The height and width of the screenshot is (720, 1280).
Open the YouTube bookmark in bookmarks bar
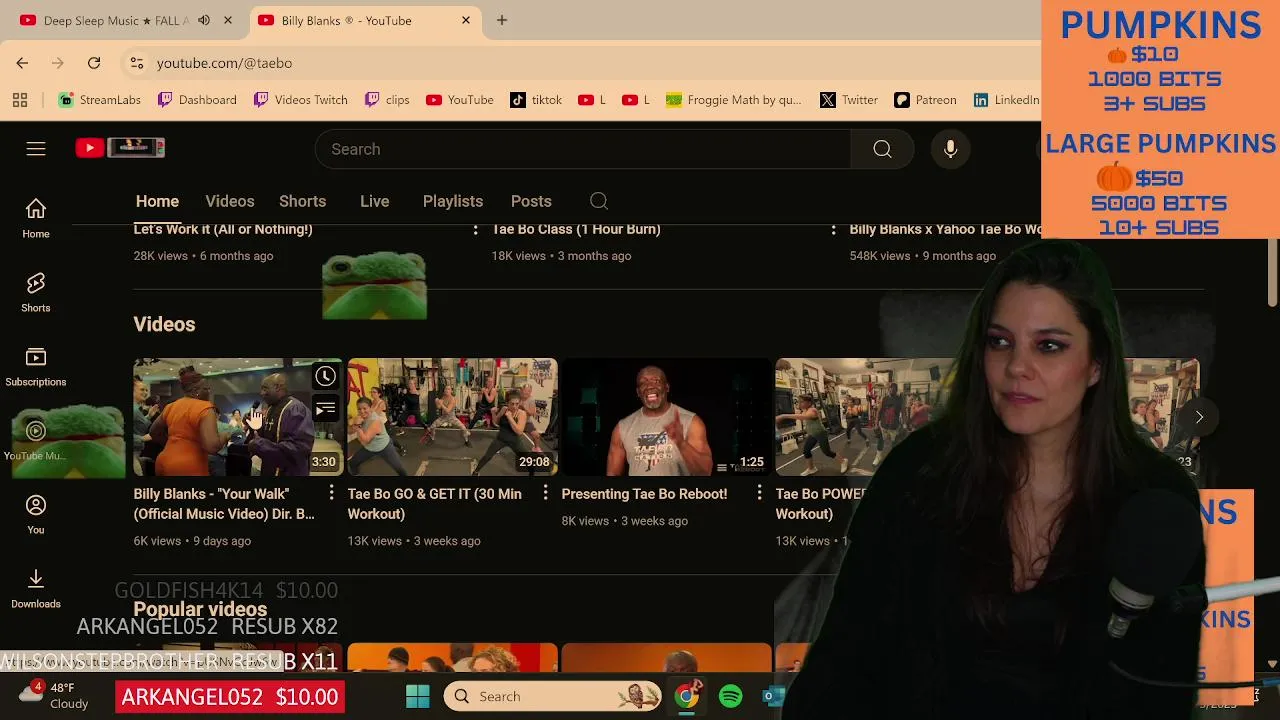pyautogui.click(x=460, y=100)
